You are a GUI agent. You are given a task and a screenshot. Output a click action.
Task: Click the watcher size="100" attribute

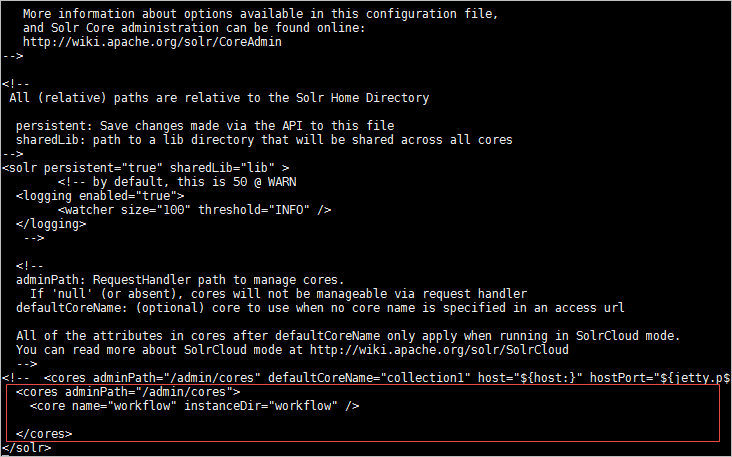tap(146, 210)
